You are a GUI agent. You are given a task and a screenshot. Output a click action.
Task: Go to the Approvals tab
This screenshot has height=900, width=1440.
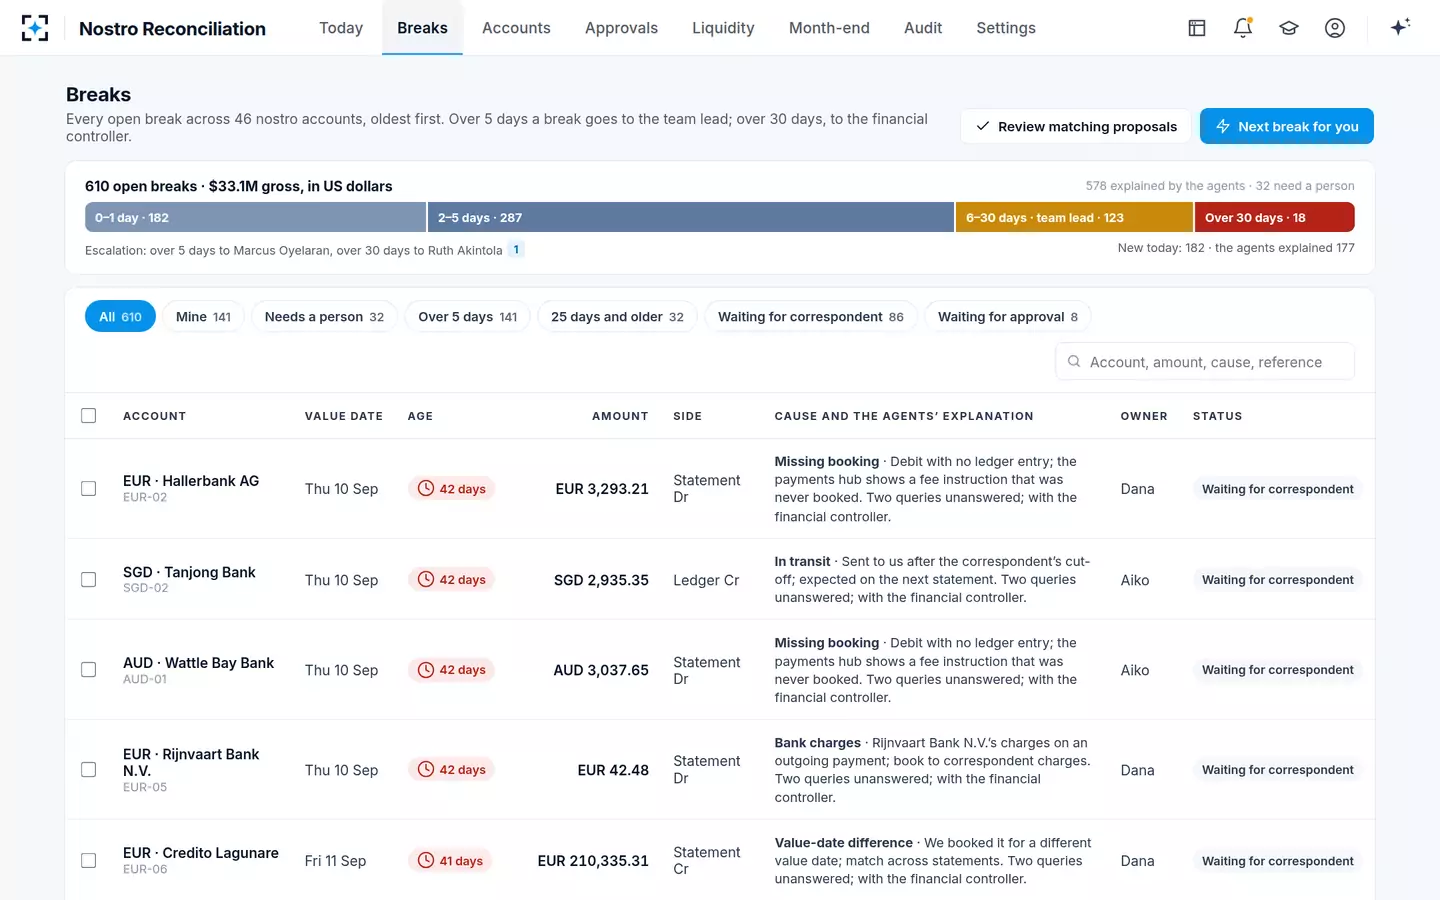(x=621, y=28)
